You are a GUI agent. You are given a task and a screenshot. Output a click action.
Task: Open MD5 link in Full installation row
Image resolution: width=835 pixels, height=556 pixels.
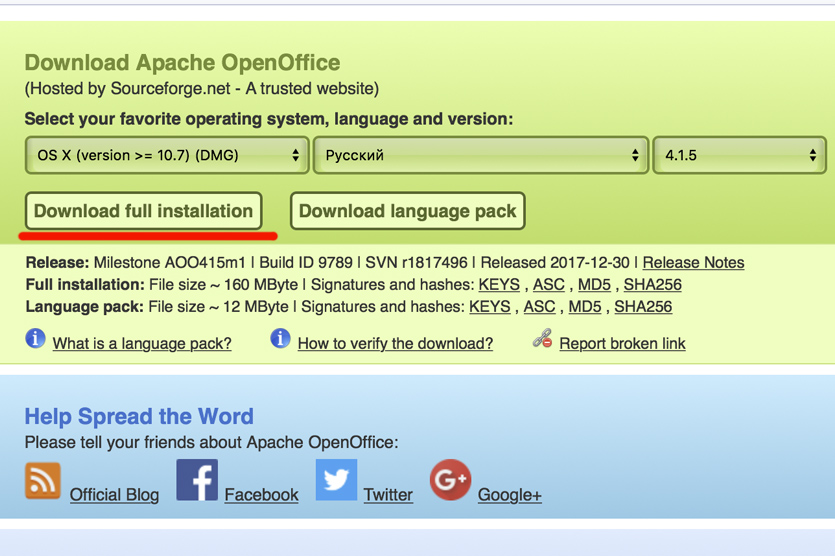pos(594,285)
